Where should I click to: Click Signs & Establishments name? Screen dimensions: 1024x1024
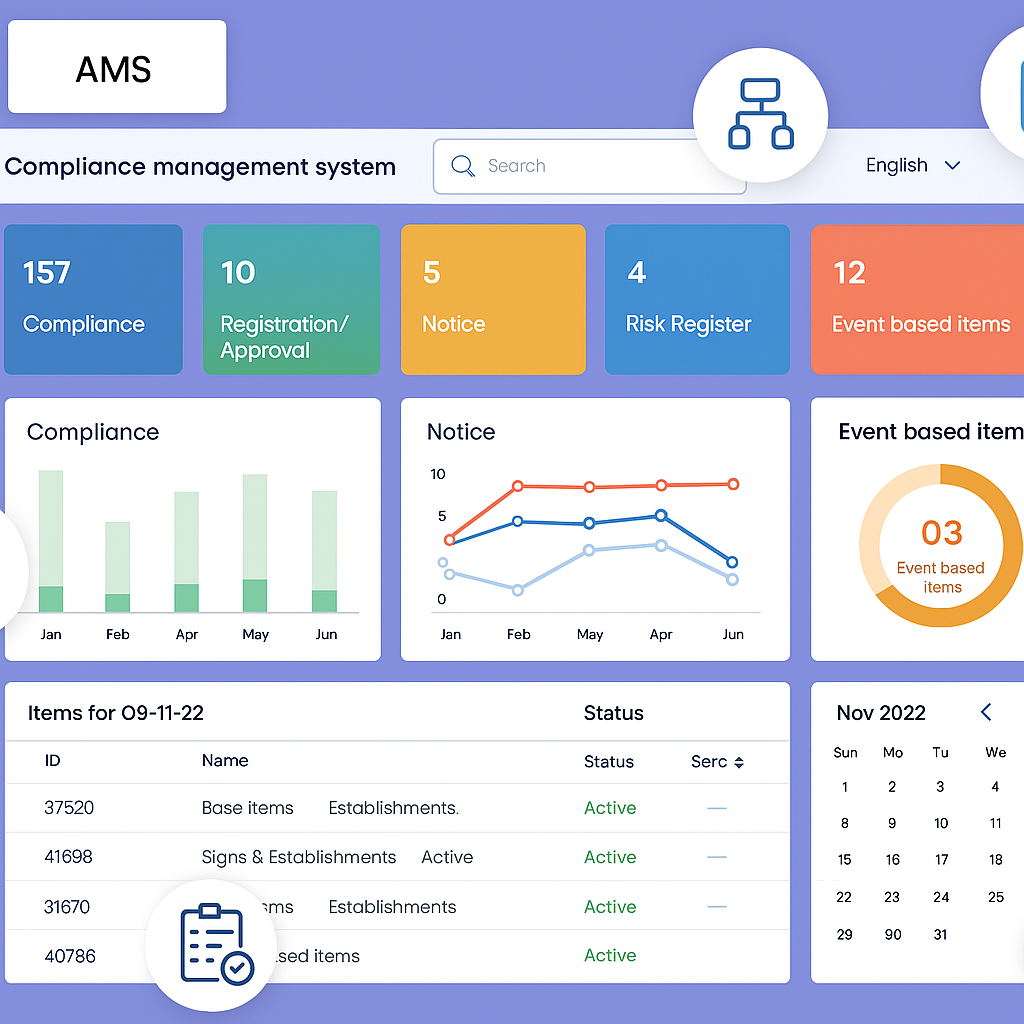(298, 857)
